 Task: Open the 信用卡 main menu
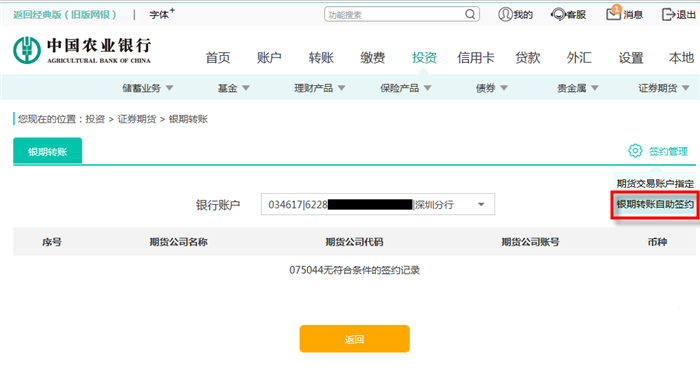(x=476, y=58)
